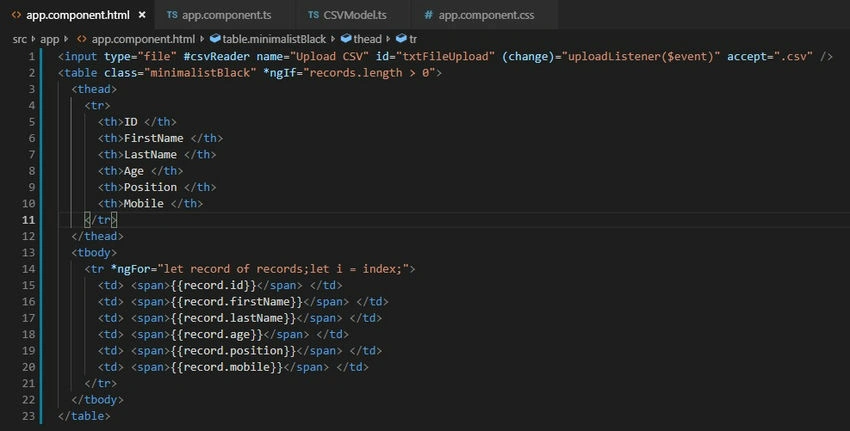Click the TS icon on app.component.ts tab
This screenshot has width=850, height=431.
tap(172, 15)
